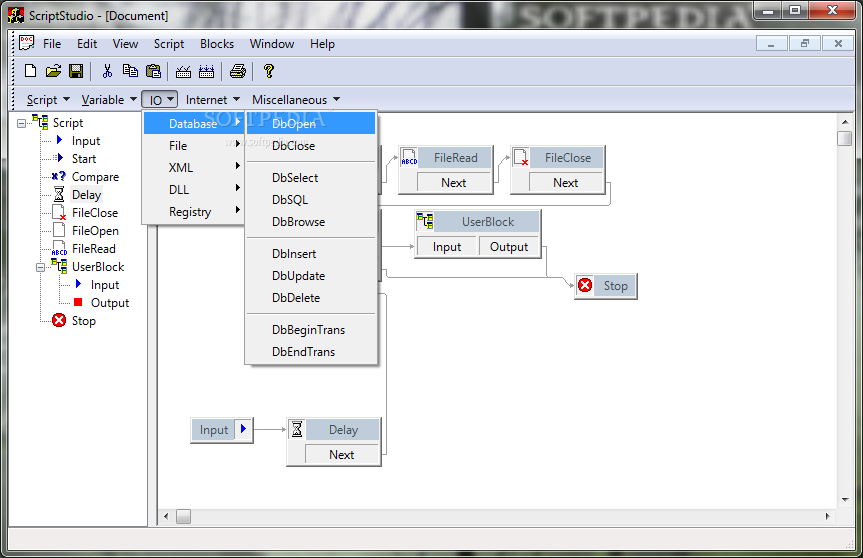Image resolution: width=863 pixels, height=558 pixels.
Task: Select the Delay item in script tree
Action: tap(86, 195)
